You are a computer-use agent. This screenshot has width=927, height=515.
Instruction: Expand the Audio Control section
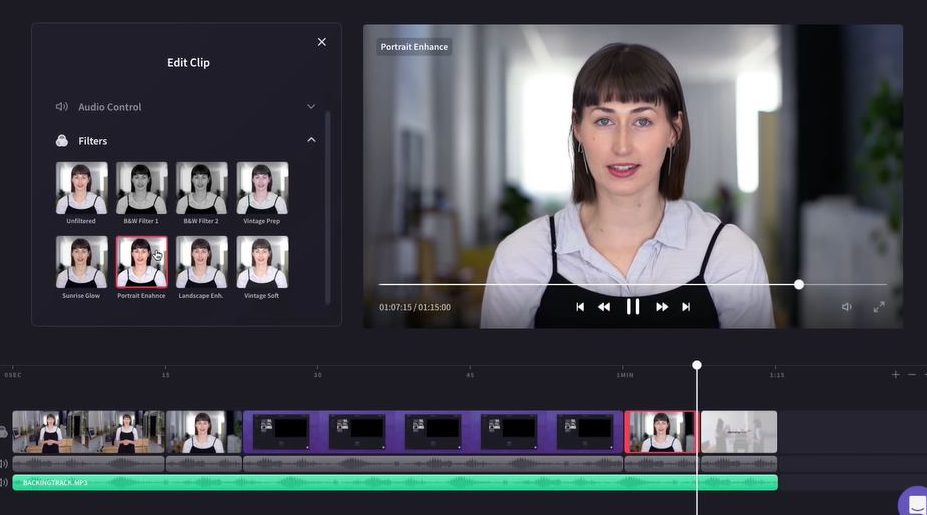pos(311,106)
